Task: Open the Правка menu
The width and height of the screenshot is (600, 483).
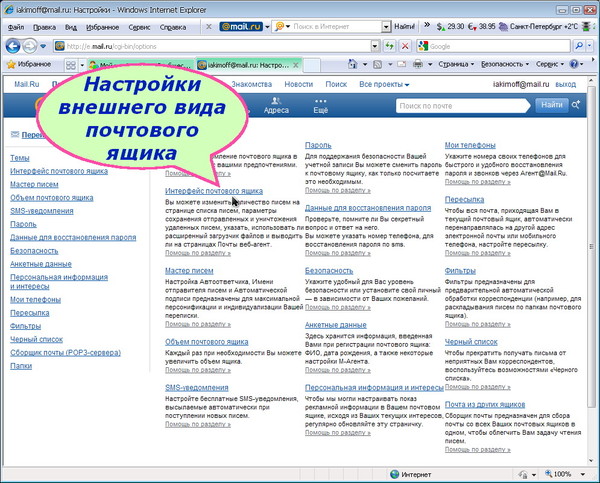Action: [x=44, y=27]
